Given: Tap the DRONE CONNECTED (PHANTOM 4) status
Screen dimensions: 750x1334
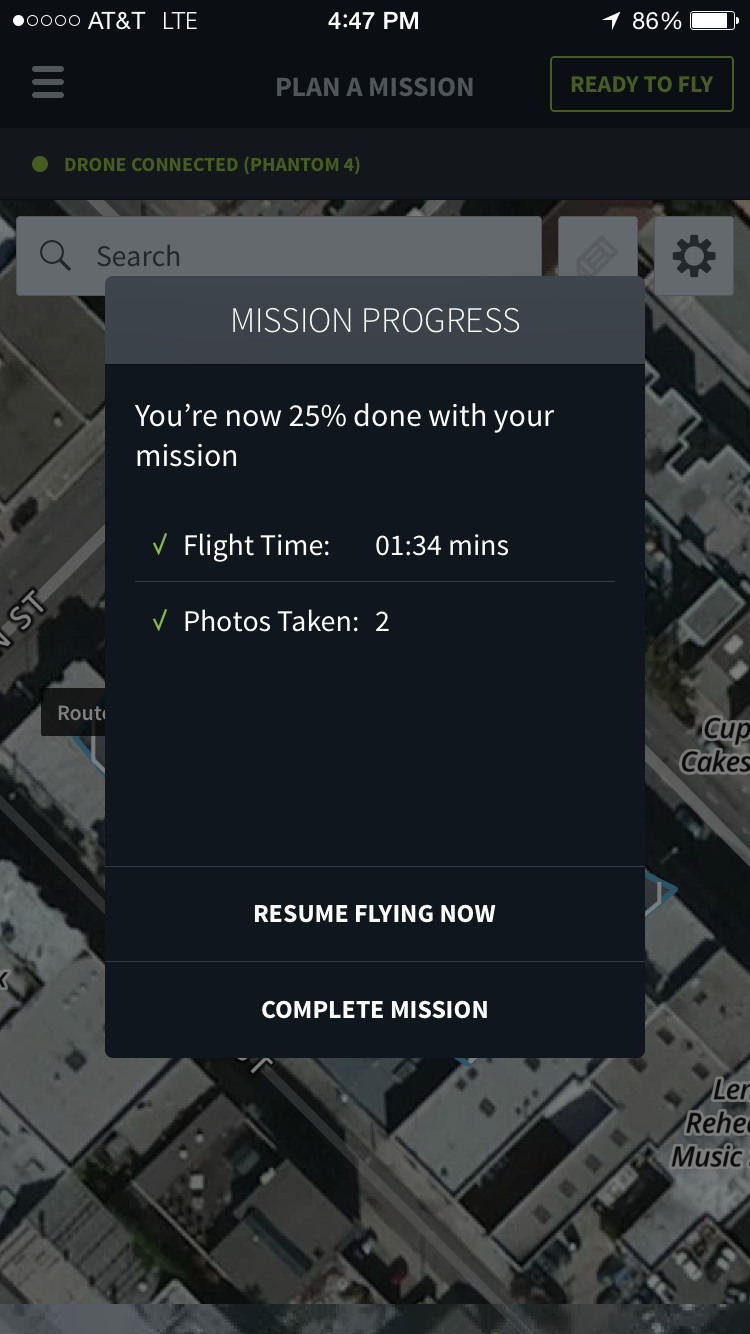Looking at the screenshot, I should tap(212, 164).
